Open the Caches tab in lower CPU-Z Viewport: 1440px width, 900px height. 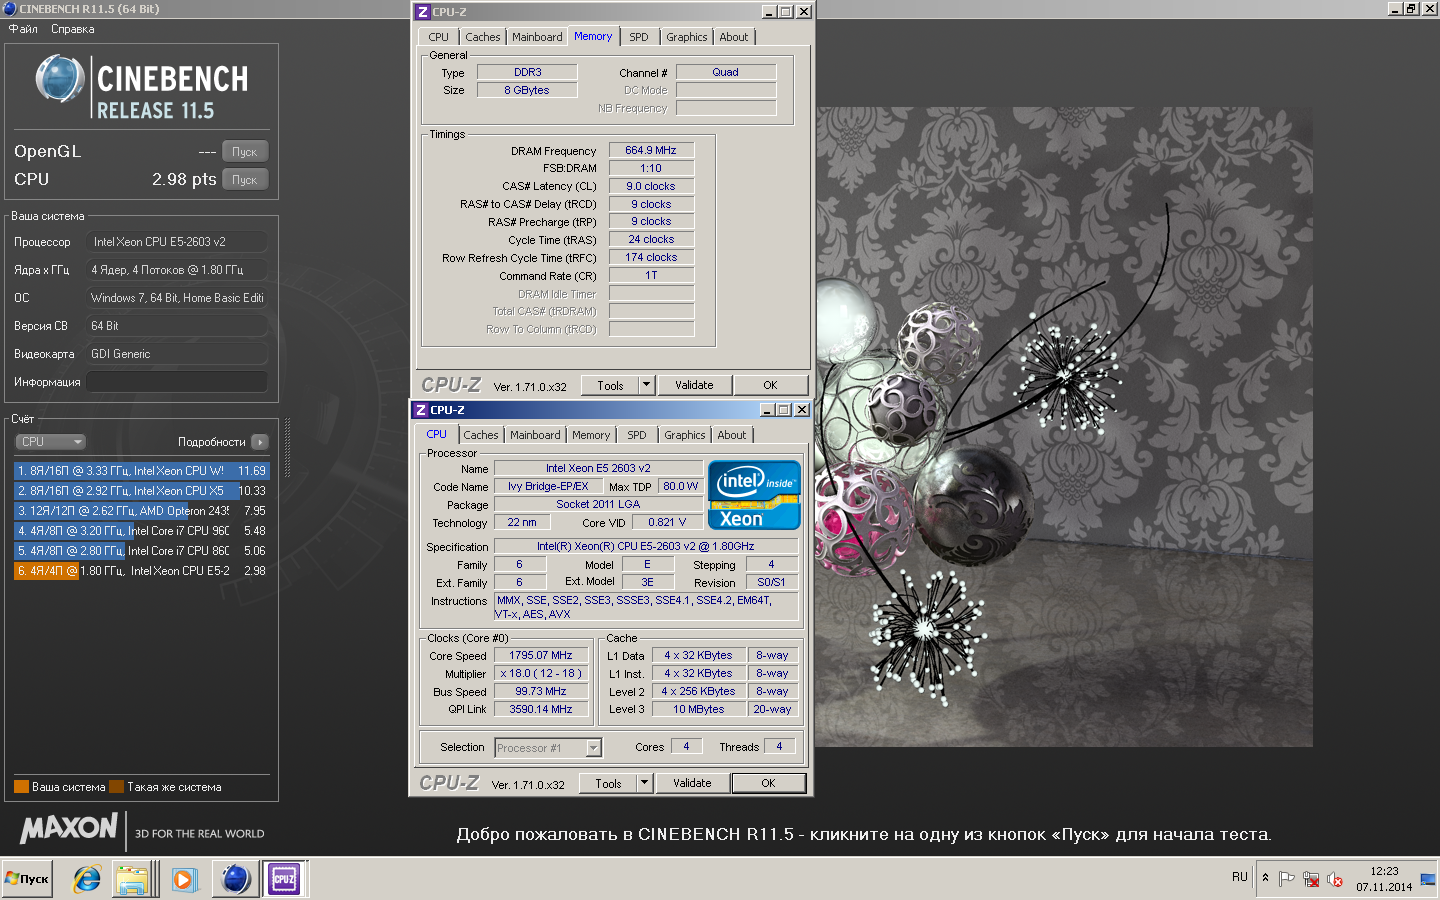(x=481, y=435)
